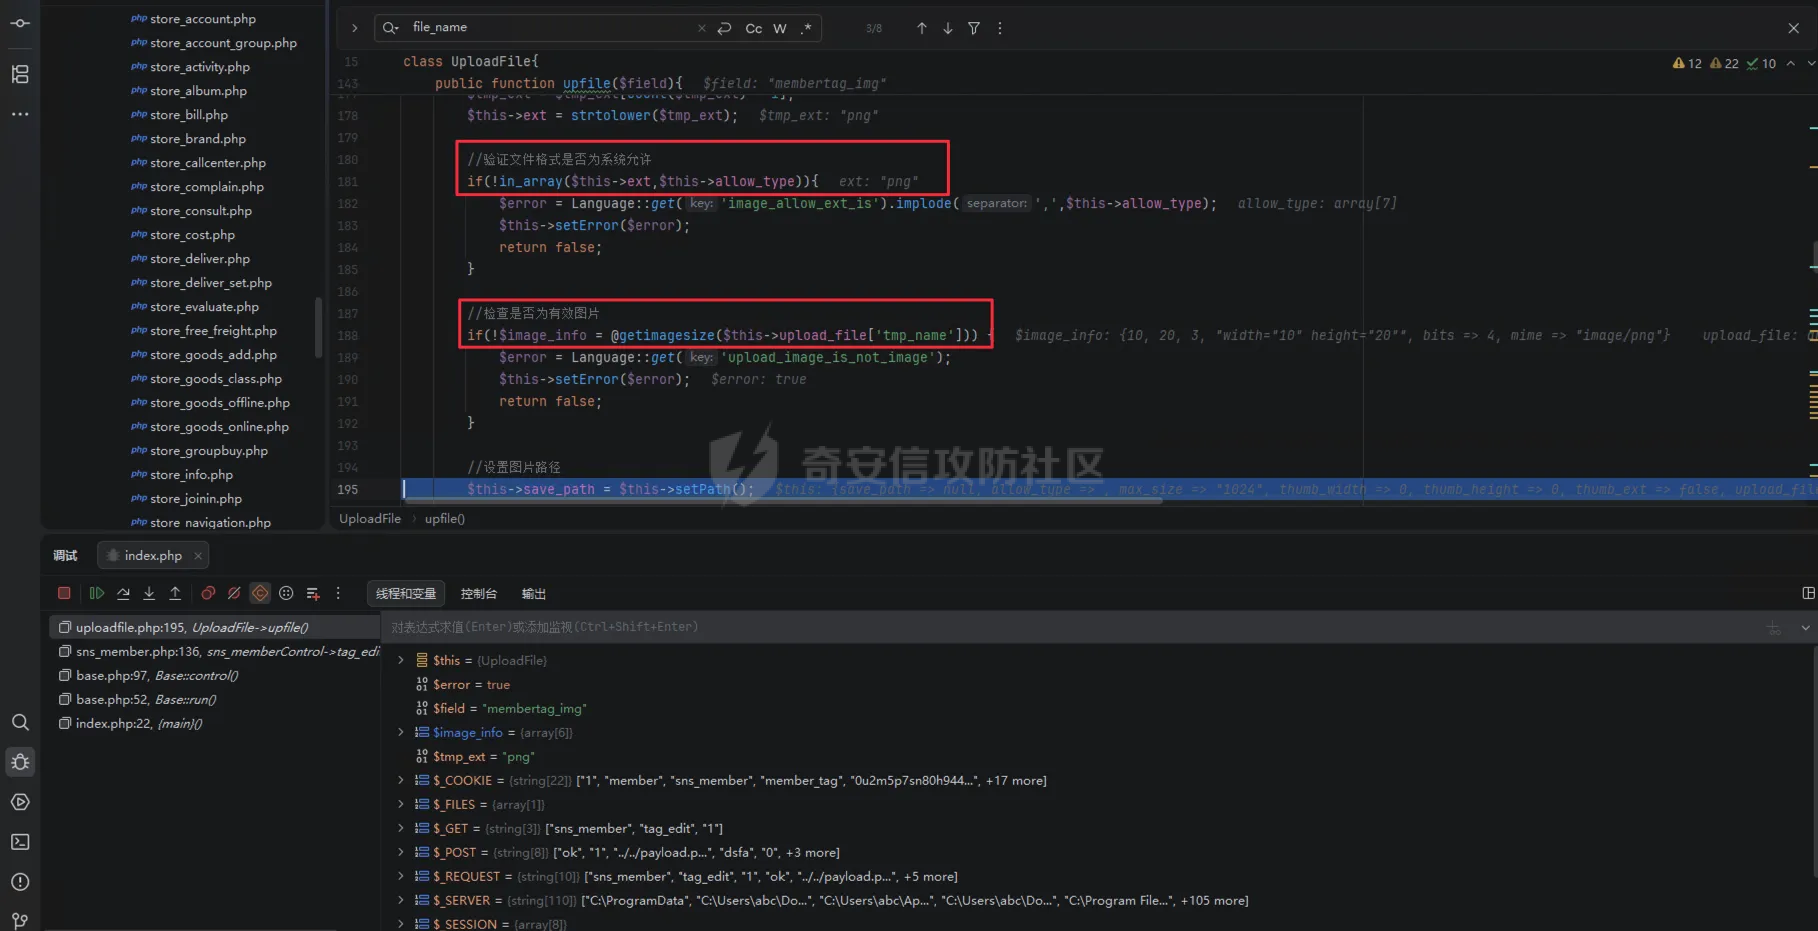Toggle Regex search mode
The width and height of the screenshot is (1818, 931).
click(x=806, y=28)
